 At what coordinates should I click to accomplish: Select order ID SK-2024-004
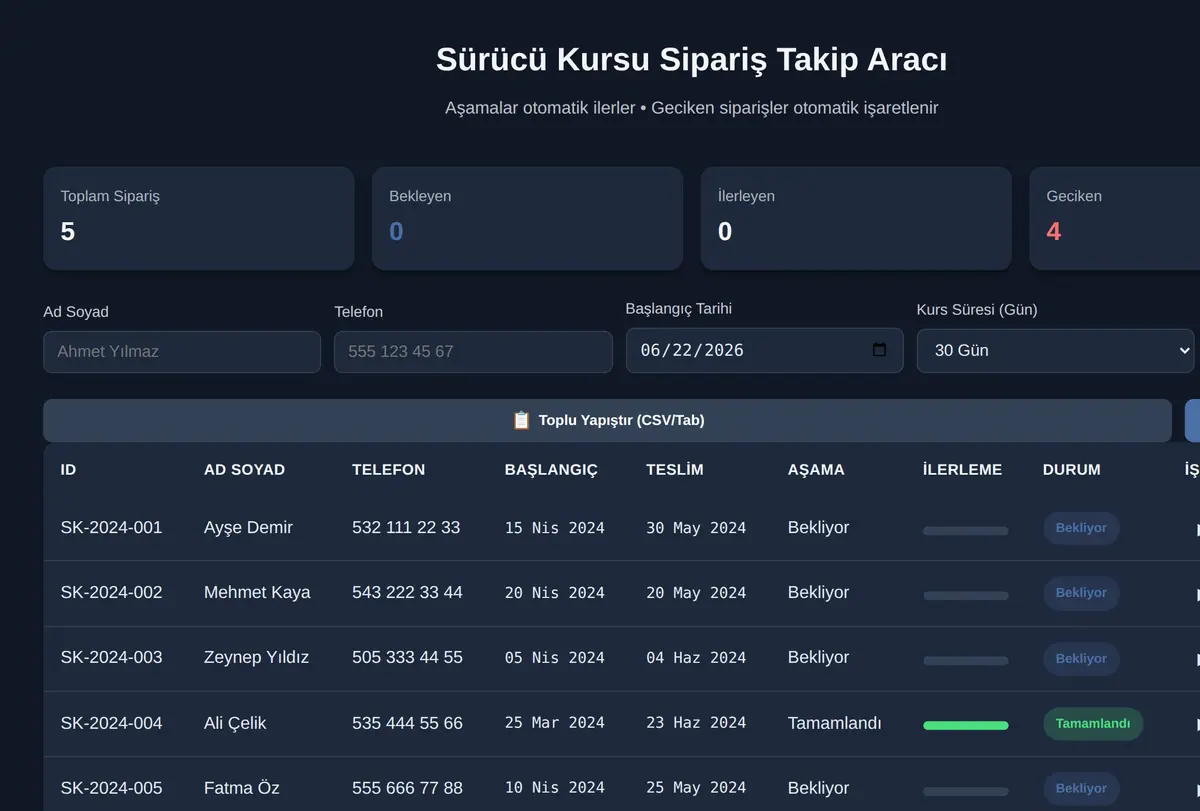tap(111, 723)
